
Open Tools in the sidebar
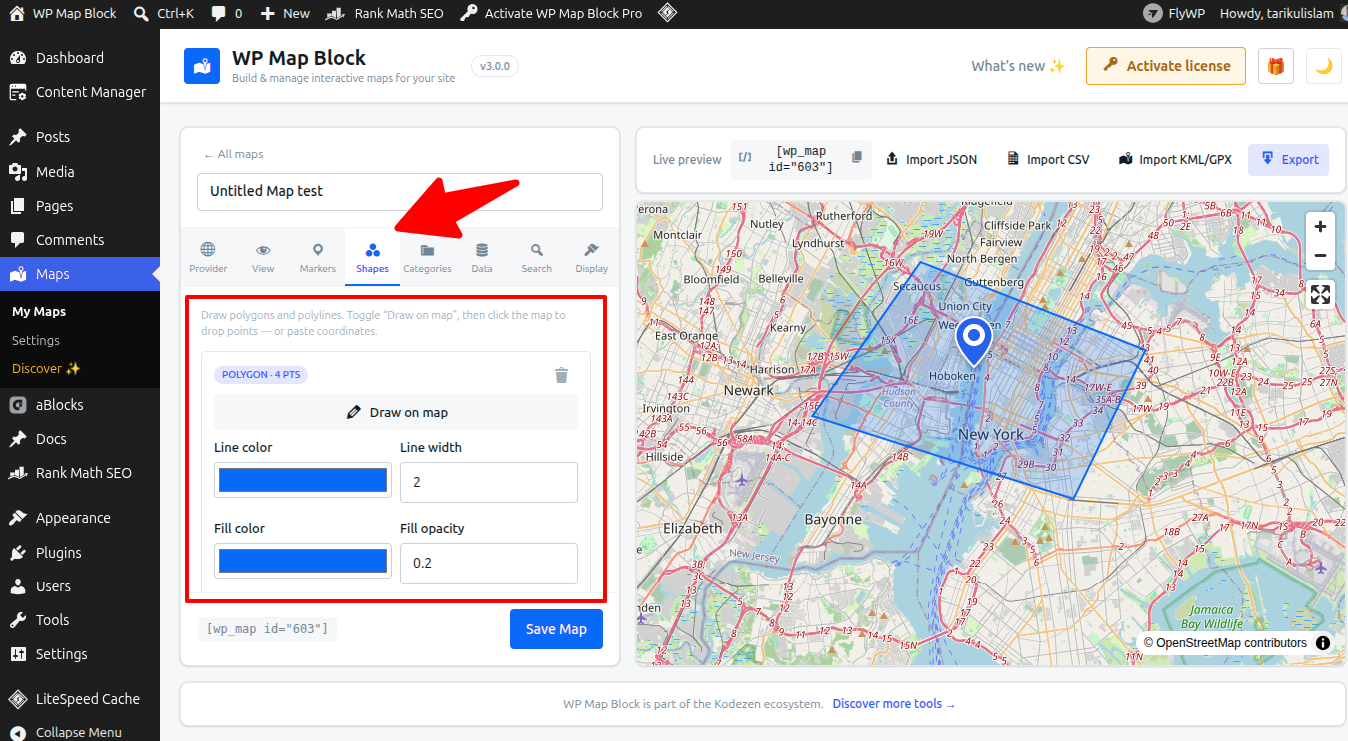click(80, 620)
